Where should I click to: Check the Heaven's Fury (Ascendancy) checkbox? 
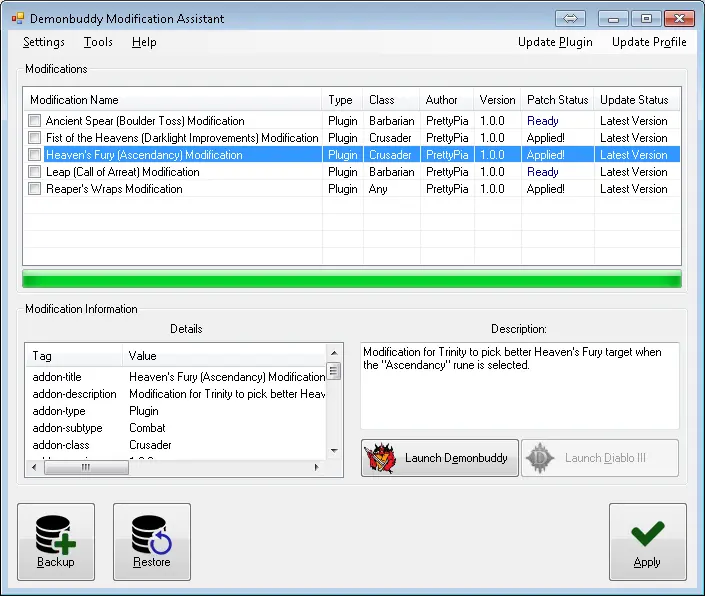[x=34, y=155]
